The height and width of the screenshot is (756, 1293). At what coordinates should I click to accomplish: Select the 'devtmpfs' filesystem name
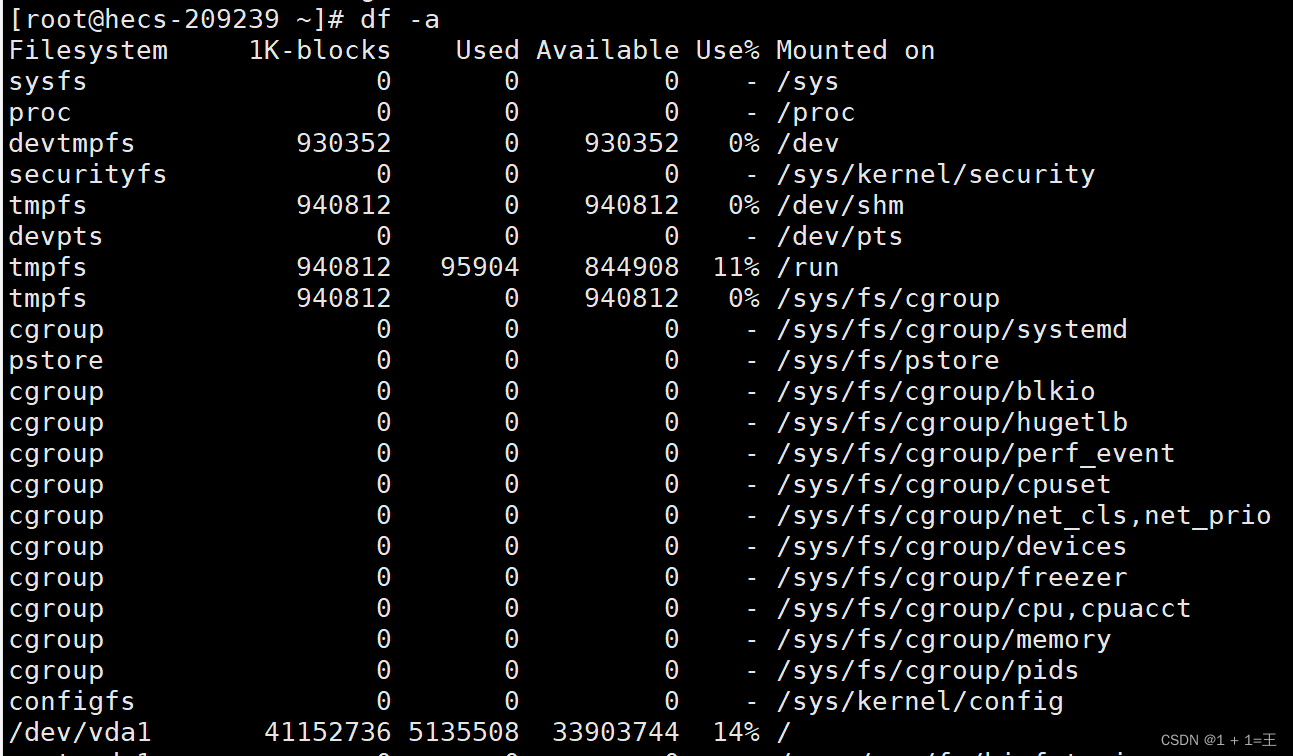(x=72, y=143)
